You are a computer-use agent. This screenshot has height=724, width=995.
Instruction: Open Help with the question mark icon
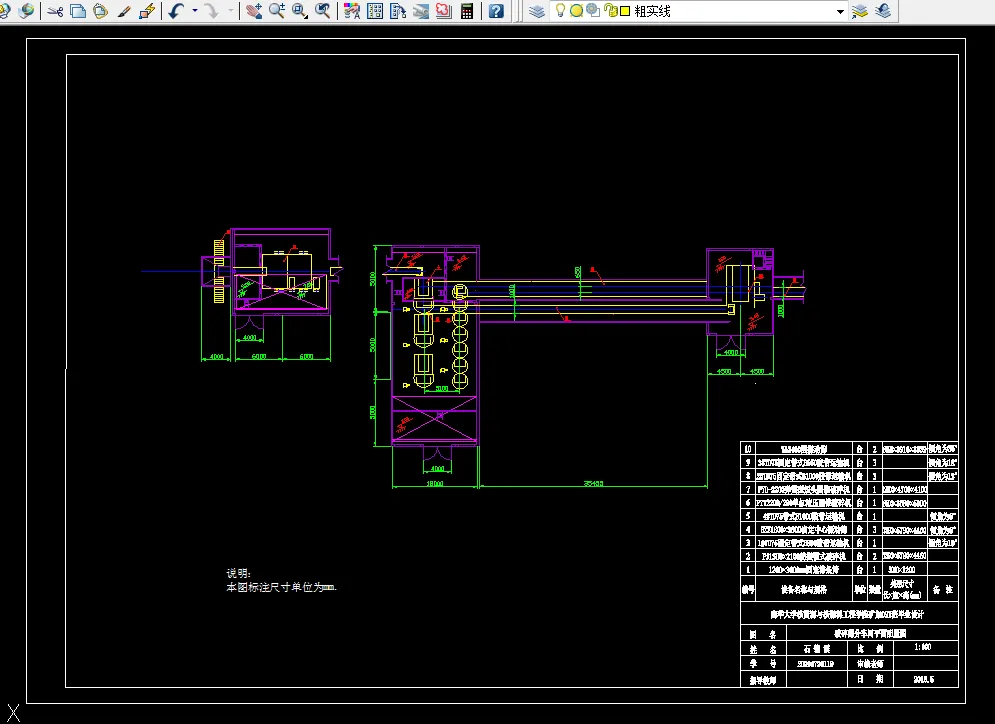496,11
